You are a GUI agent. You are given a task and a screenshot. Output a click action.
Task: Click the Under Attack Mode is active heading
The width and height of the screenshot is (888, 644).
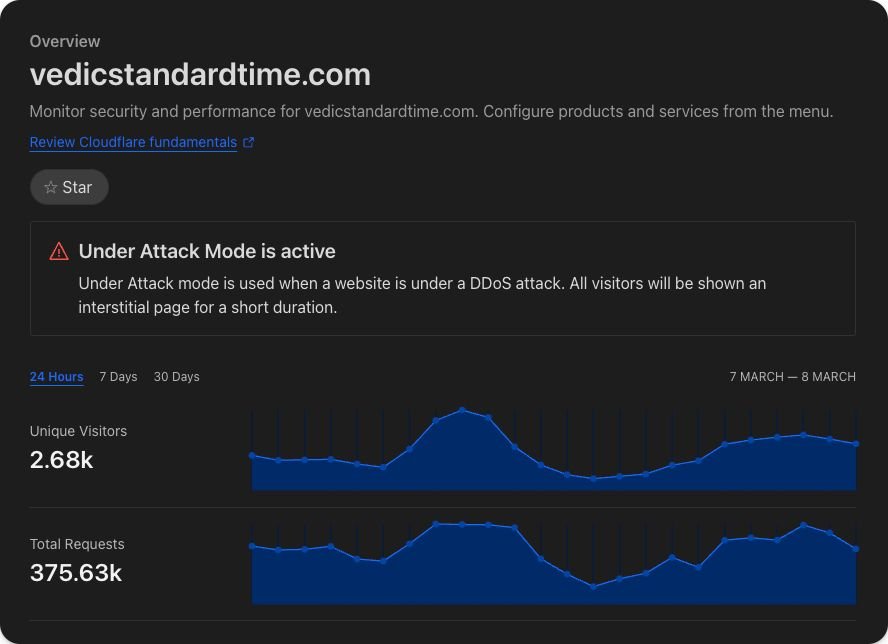pos(207,251)
